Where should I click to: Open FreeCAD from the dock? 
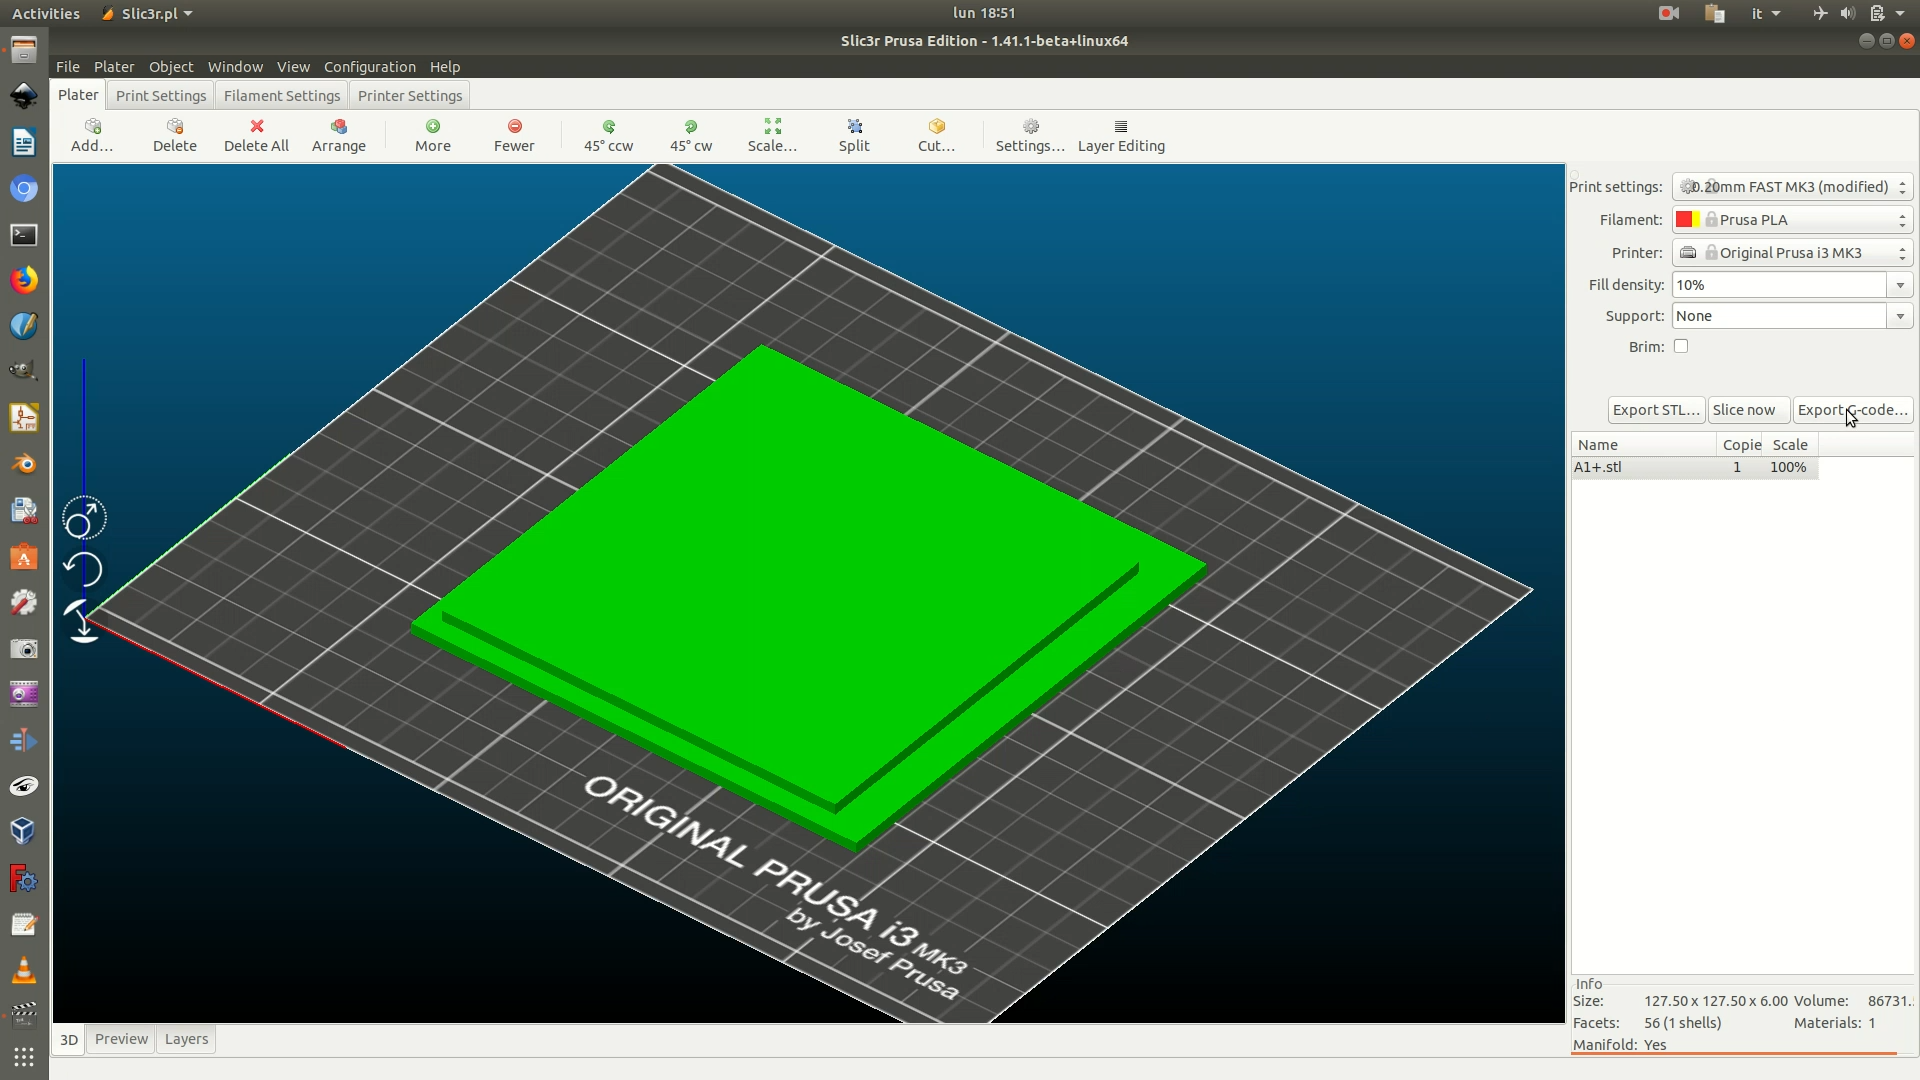(24, 879)
